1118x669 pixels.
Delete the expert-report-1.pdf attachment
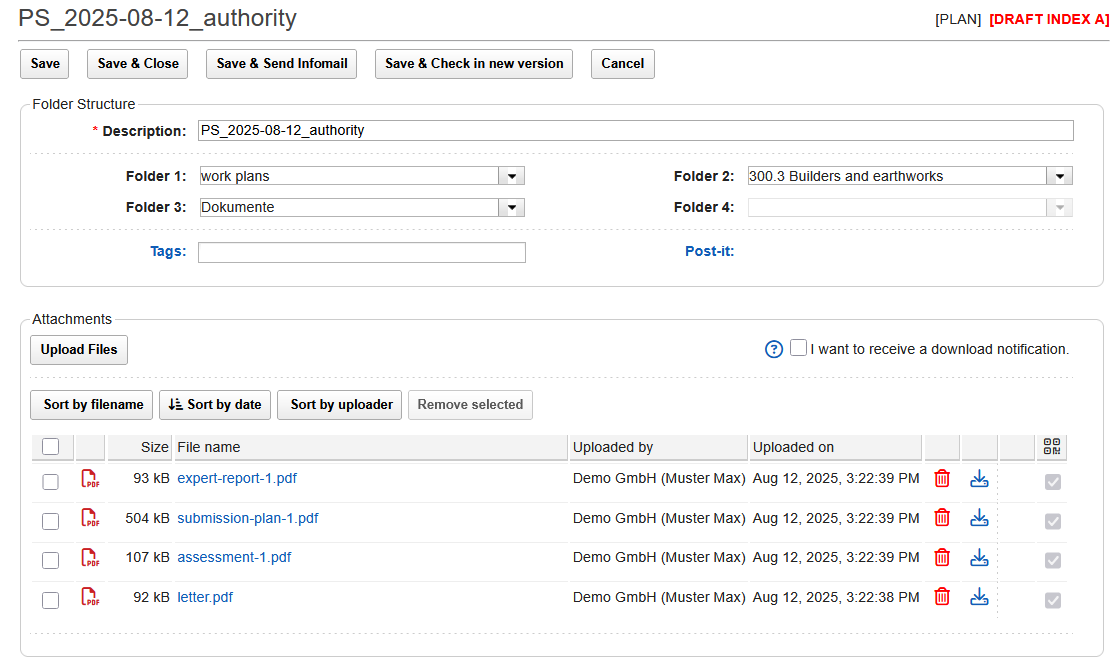click(x=941, y=479)
